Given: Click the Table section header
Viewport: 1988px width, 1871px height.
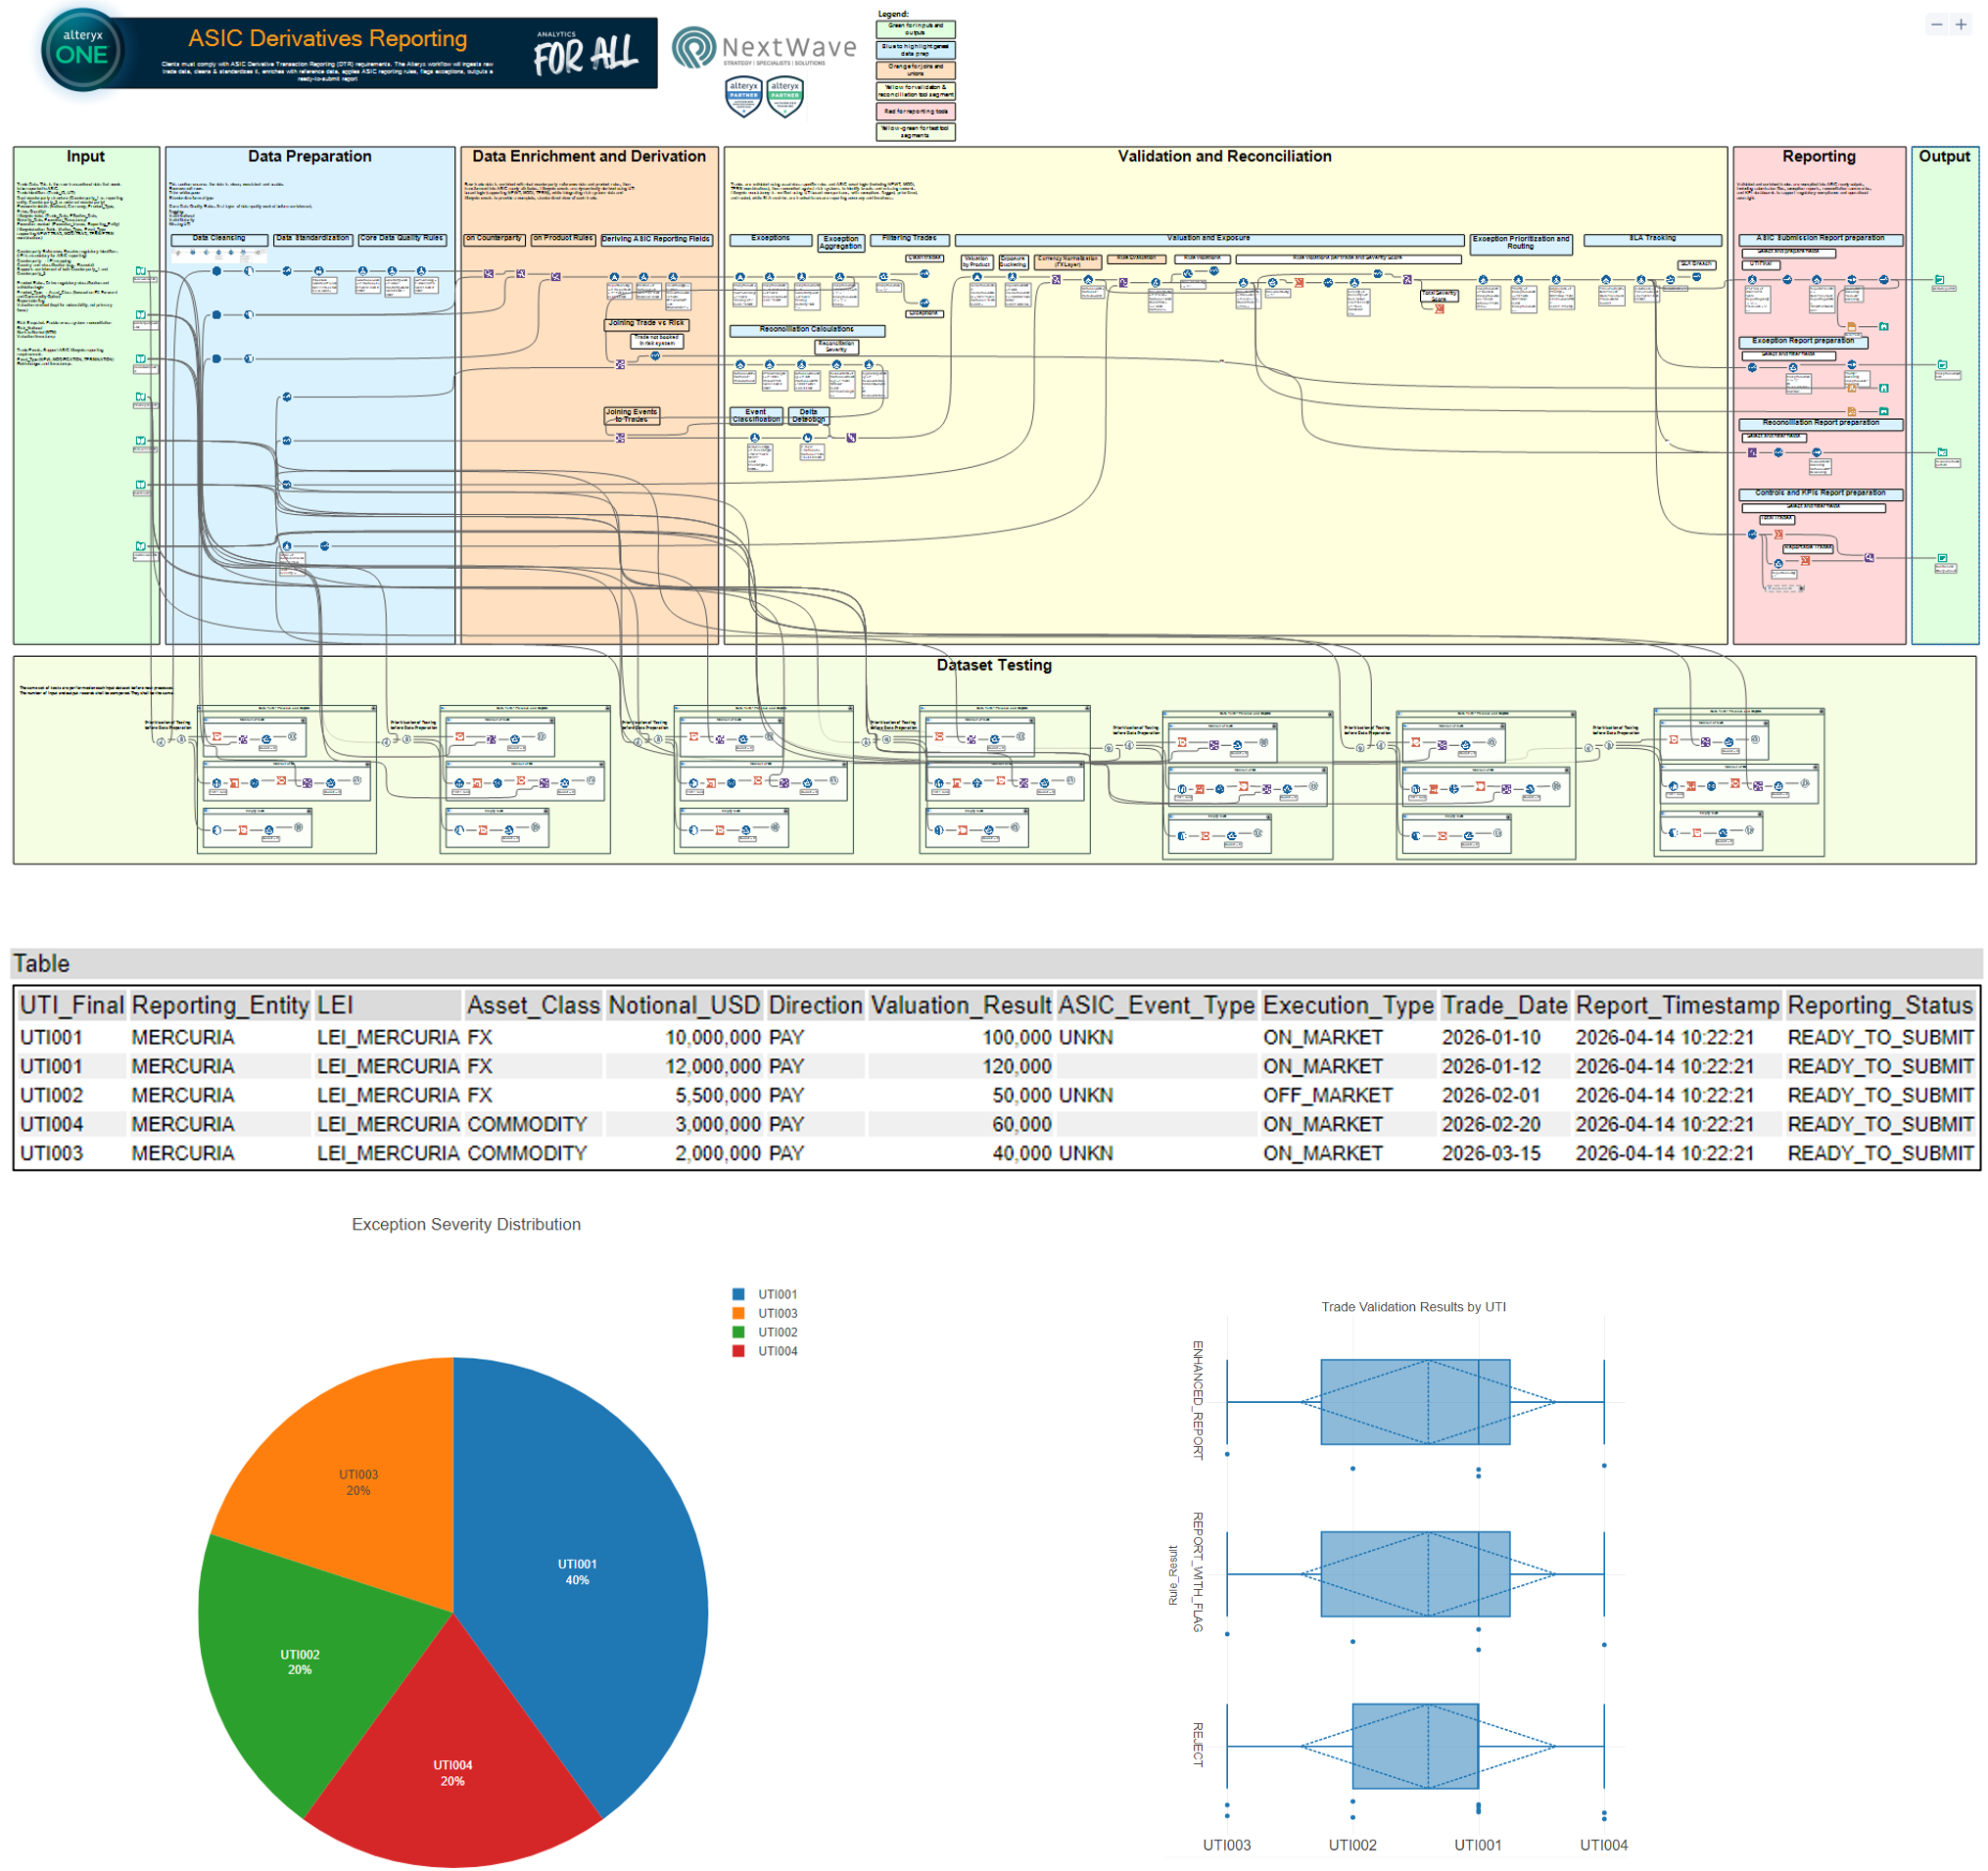Looking at the screenshot, I should click(41, 963).
